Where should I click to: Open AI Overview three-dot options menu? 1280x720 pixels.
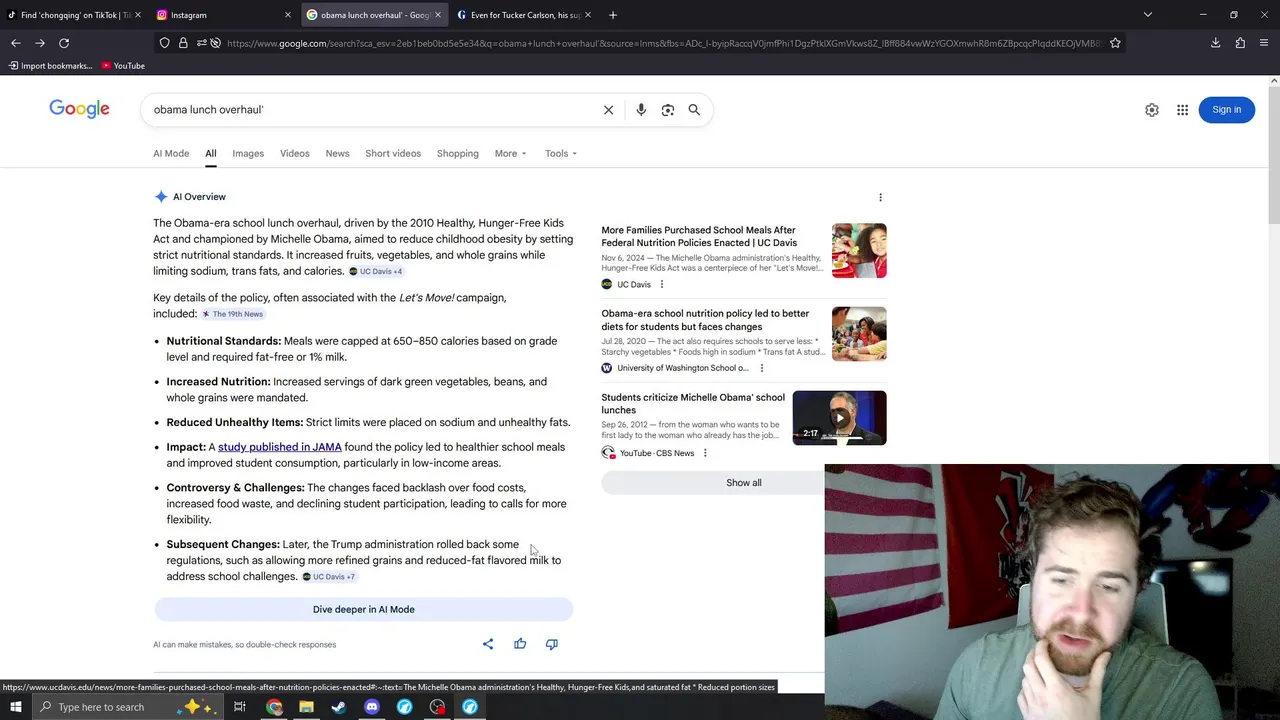880,197
